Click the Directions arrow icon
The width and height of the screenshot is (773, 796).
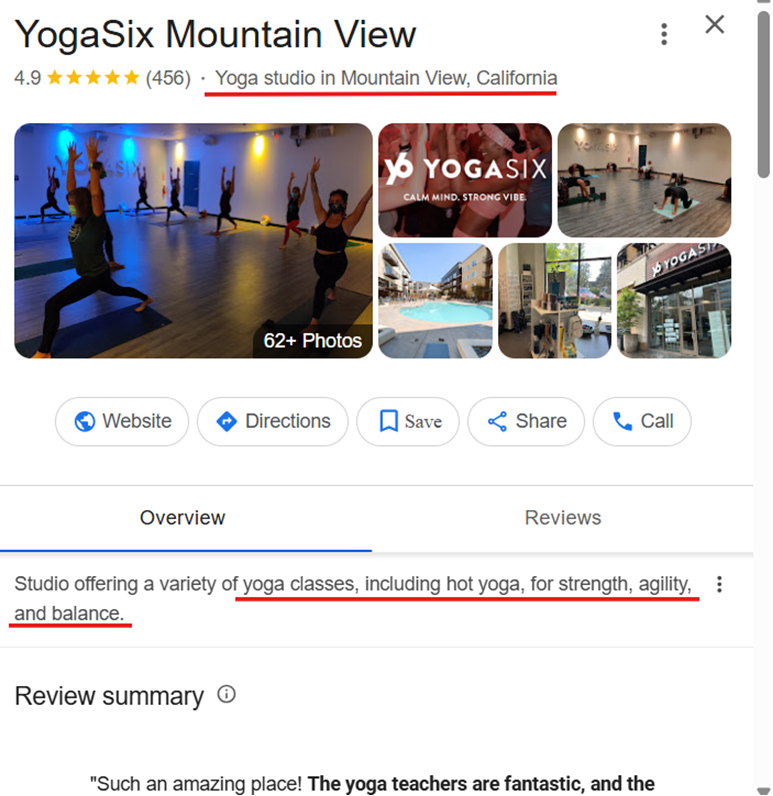point(226,421)
